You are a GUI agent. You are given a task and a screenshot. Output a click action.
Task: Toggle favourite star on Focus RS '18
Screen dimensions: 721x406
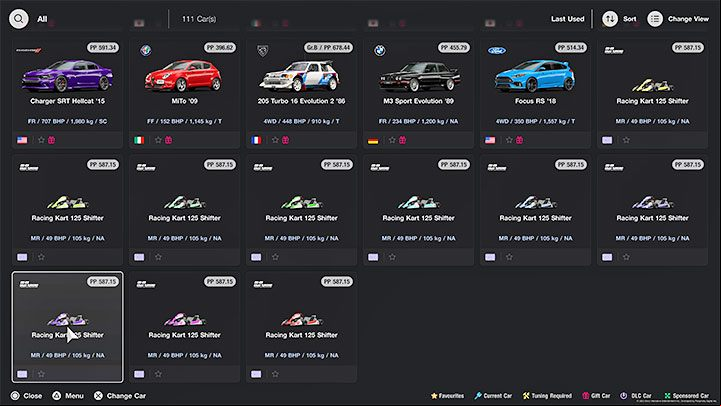pos(509,140)
